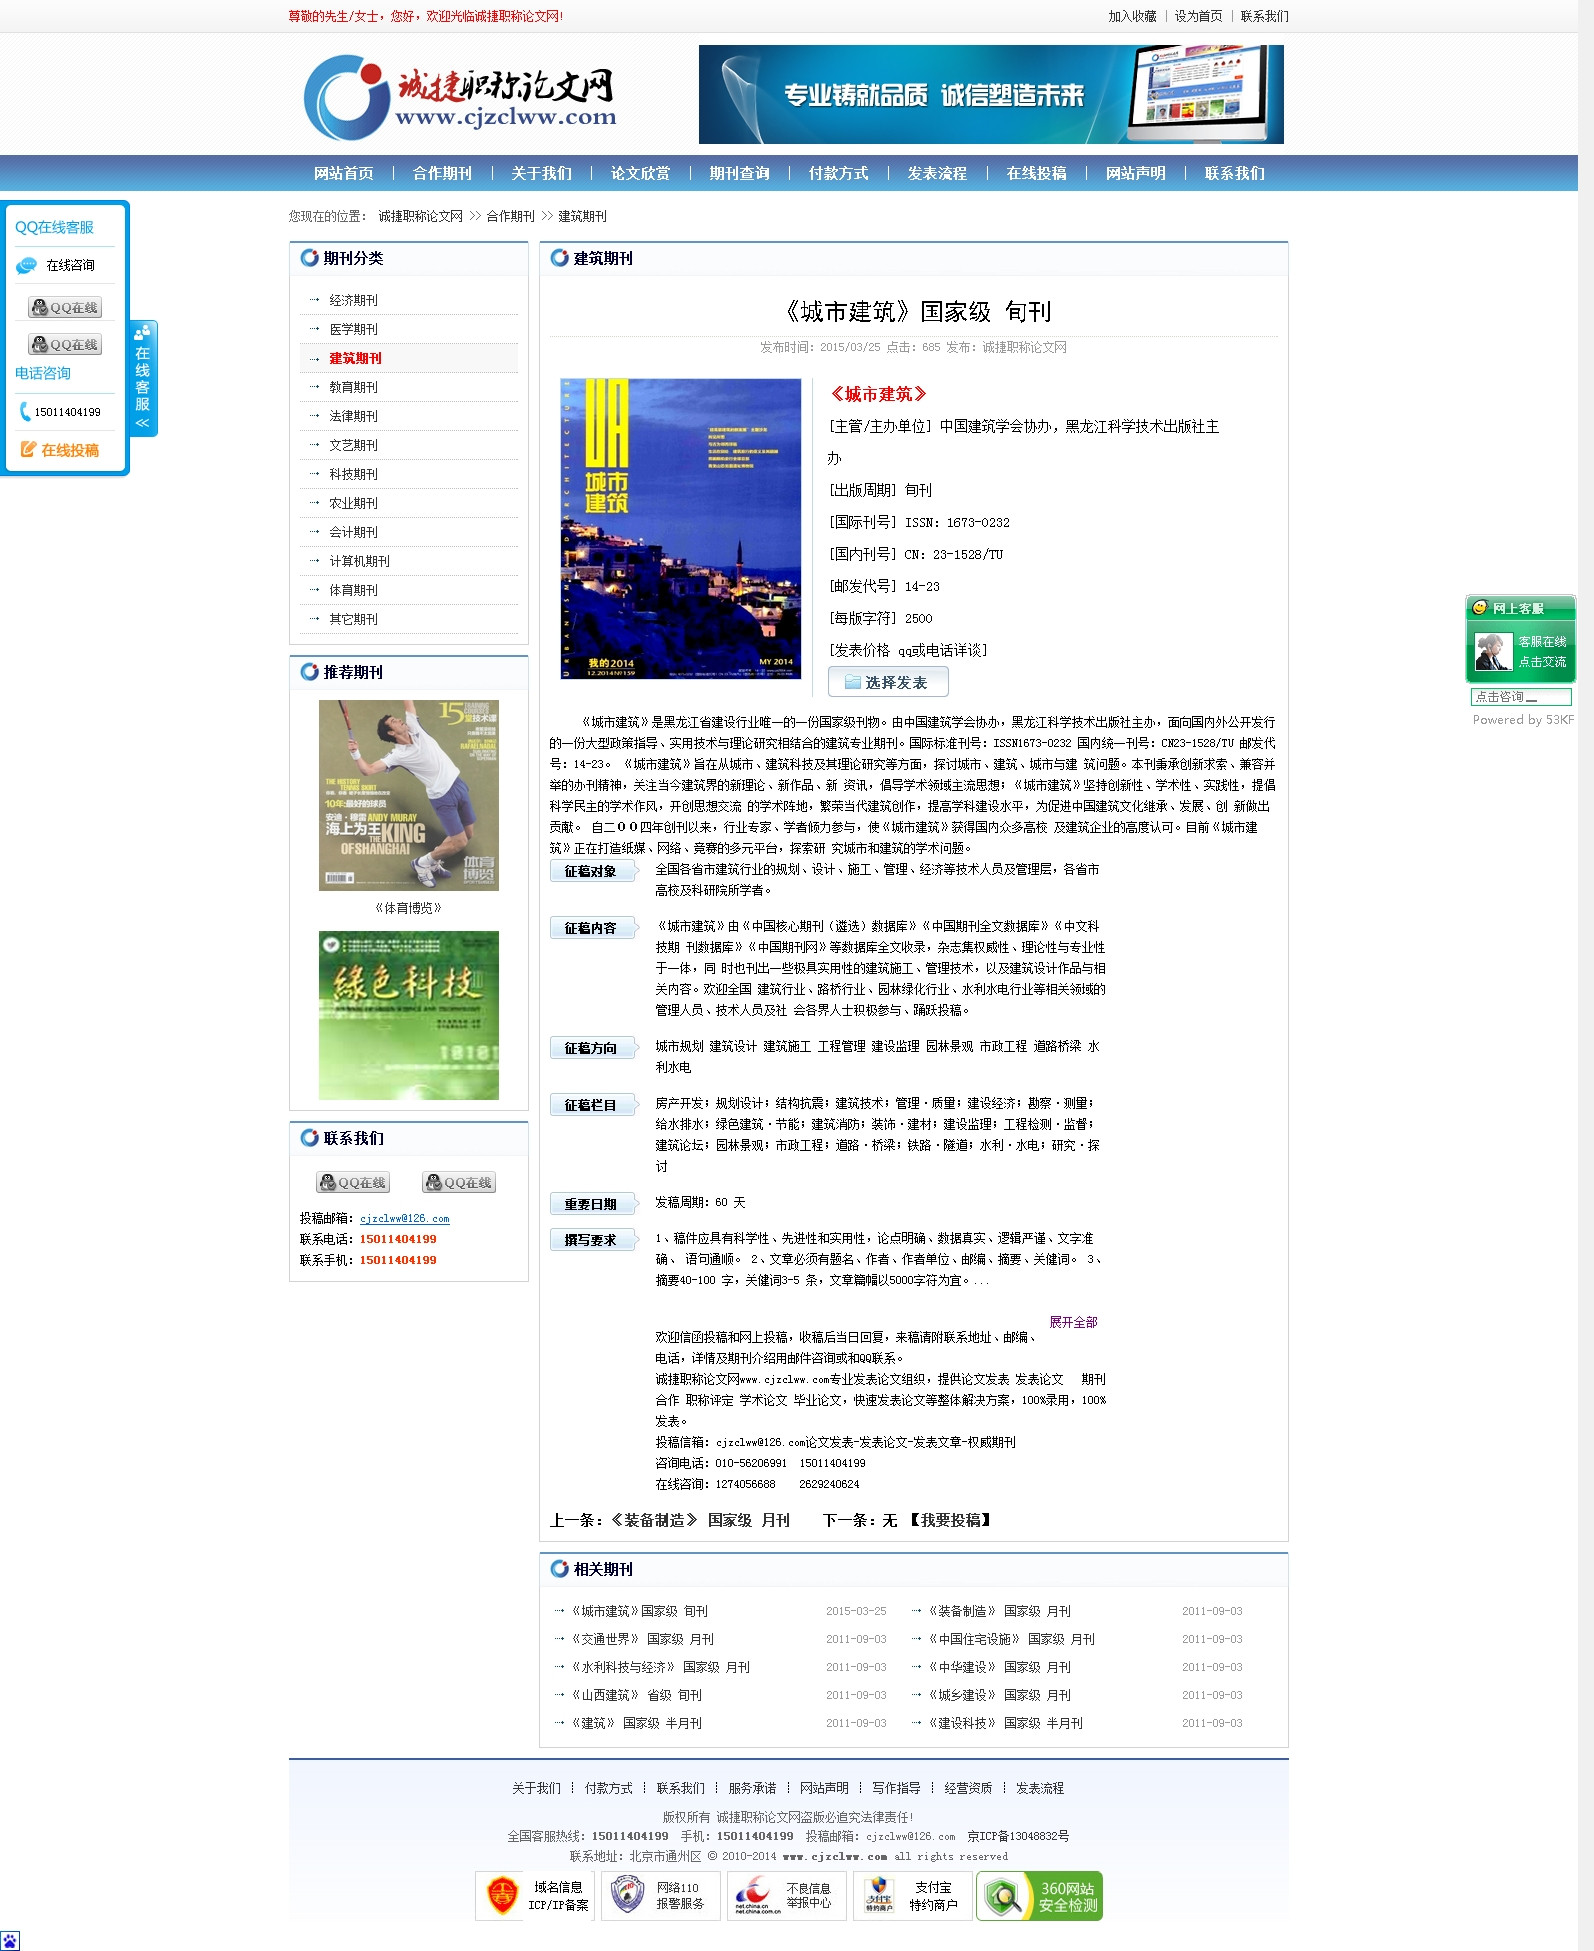Screen dimensions: 1594x1951
Task: Click 合作期刊 in breadcrumb
Action: point(510,216)
